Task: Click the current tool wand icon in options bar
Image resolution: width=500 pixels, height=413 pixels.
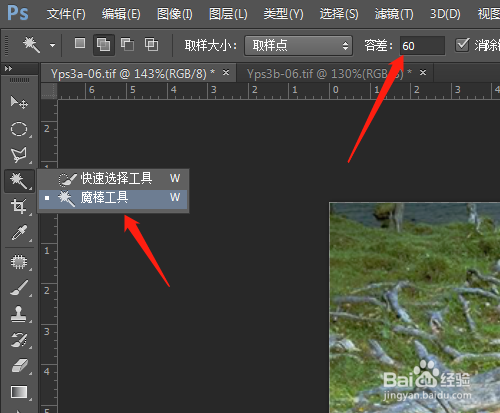Action: coord(32,45)
